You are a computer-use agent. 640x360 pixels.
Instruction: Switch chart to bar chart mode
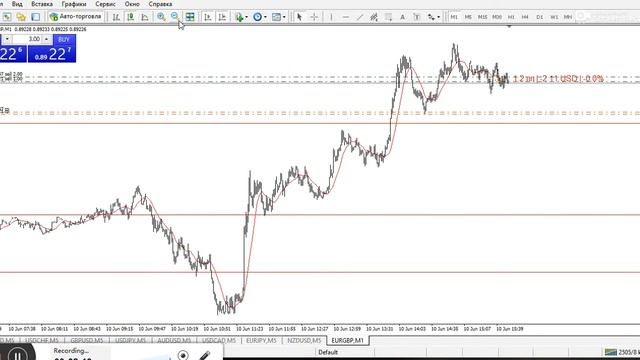(x=116, y=17)
